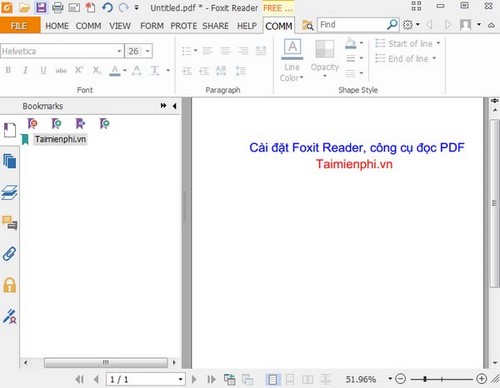Viewport: 500px width, 388px height.
Task: Toggle italic formatting
Action: coord(25,70)
